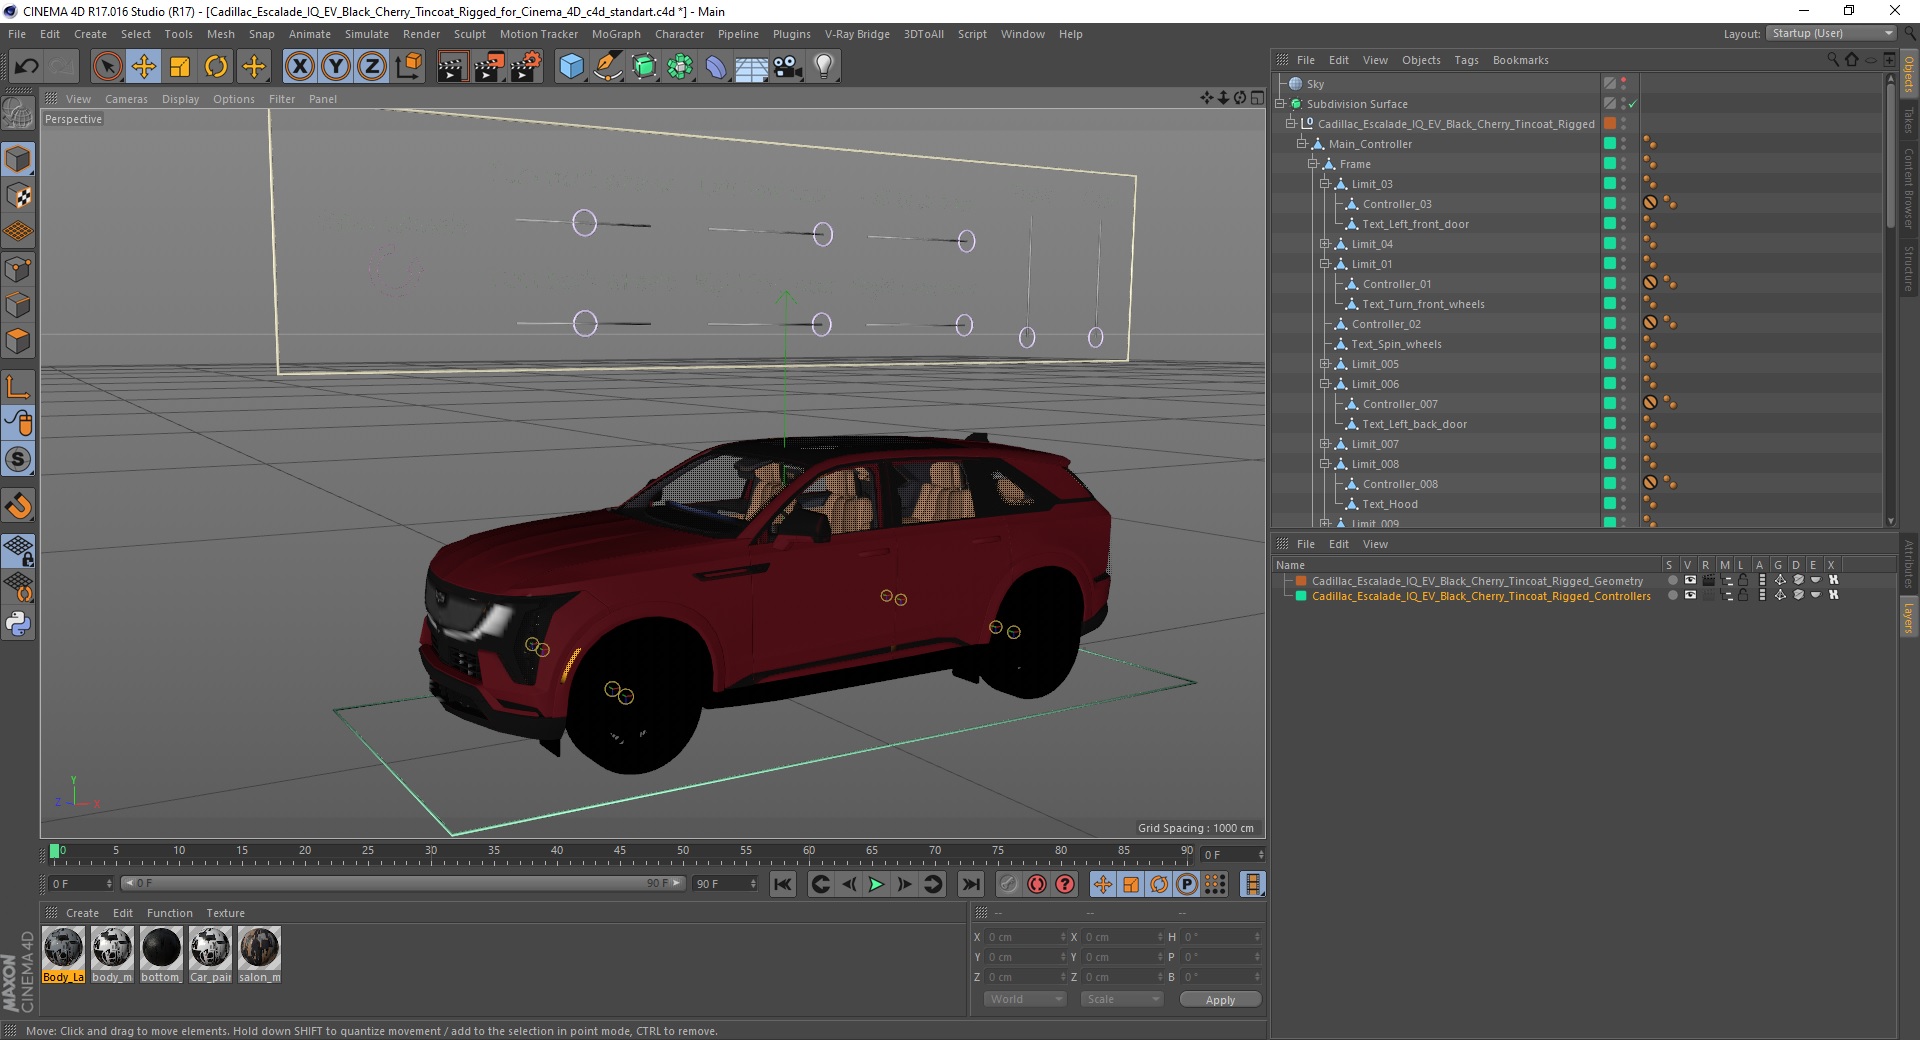Screen dimensions: 1920x1040
Task: Open the MoGraph menu
Action: 616,34
